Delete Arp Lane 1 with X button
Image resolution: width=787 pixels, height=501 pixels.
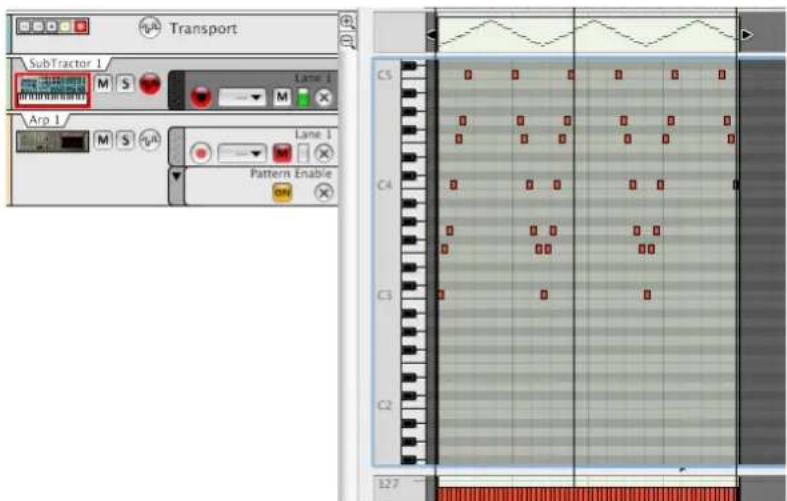[324, 153]
